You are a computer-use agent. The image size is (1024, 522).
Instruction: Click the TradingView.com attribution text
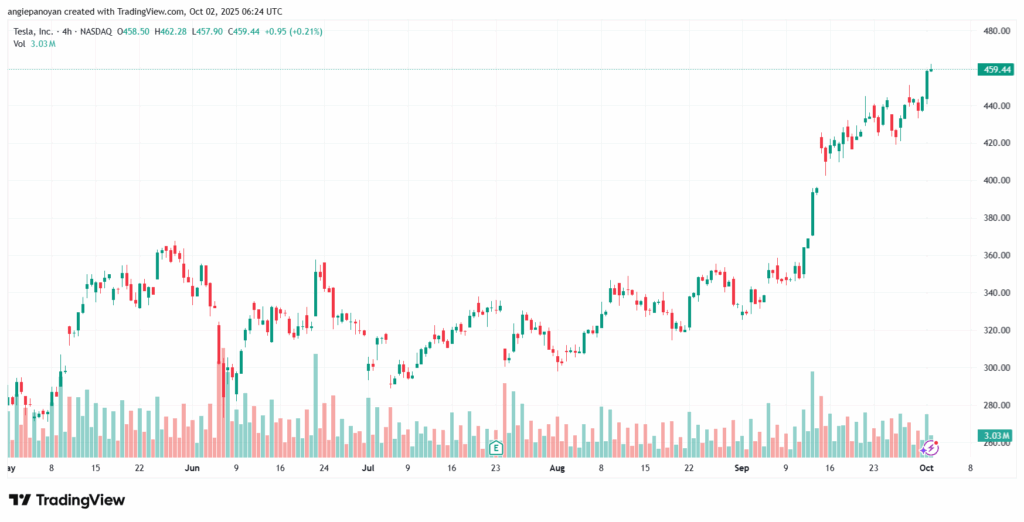[129, 11]
